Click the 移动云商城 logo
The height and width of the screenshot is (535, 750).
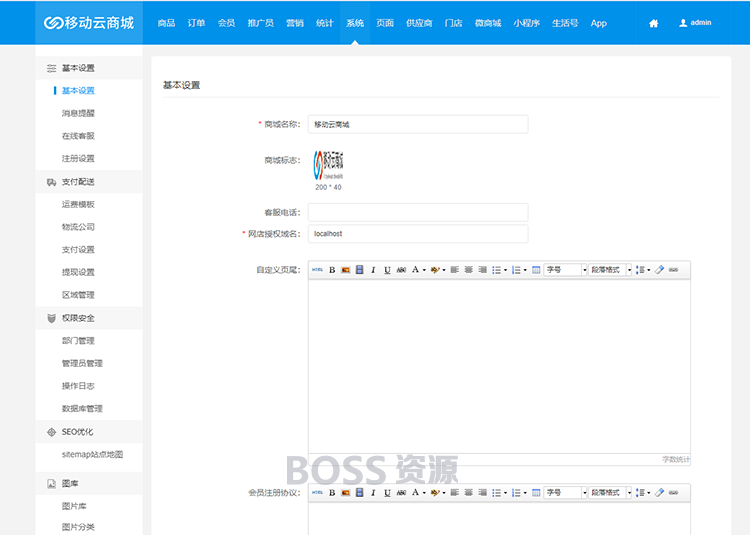tap(89, 23)
